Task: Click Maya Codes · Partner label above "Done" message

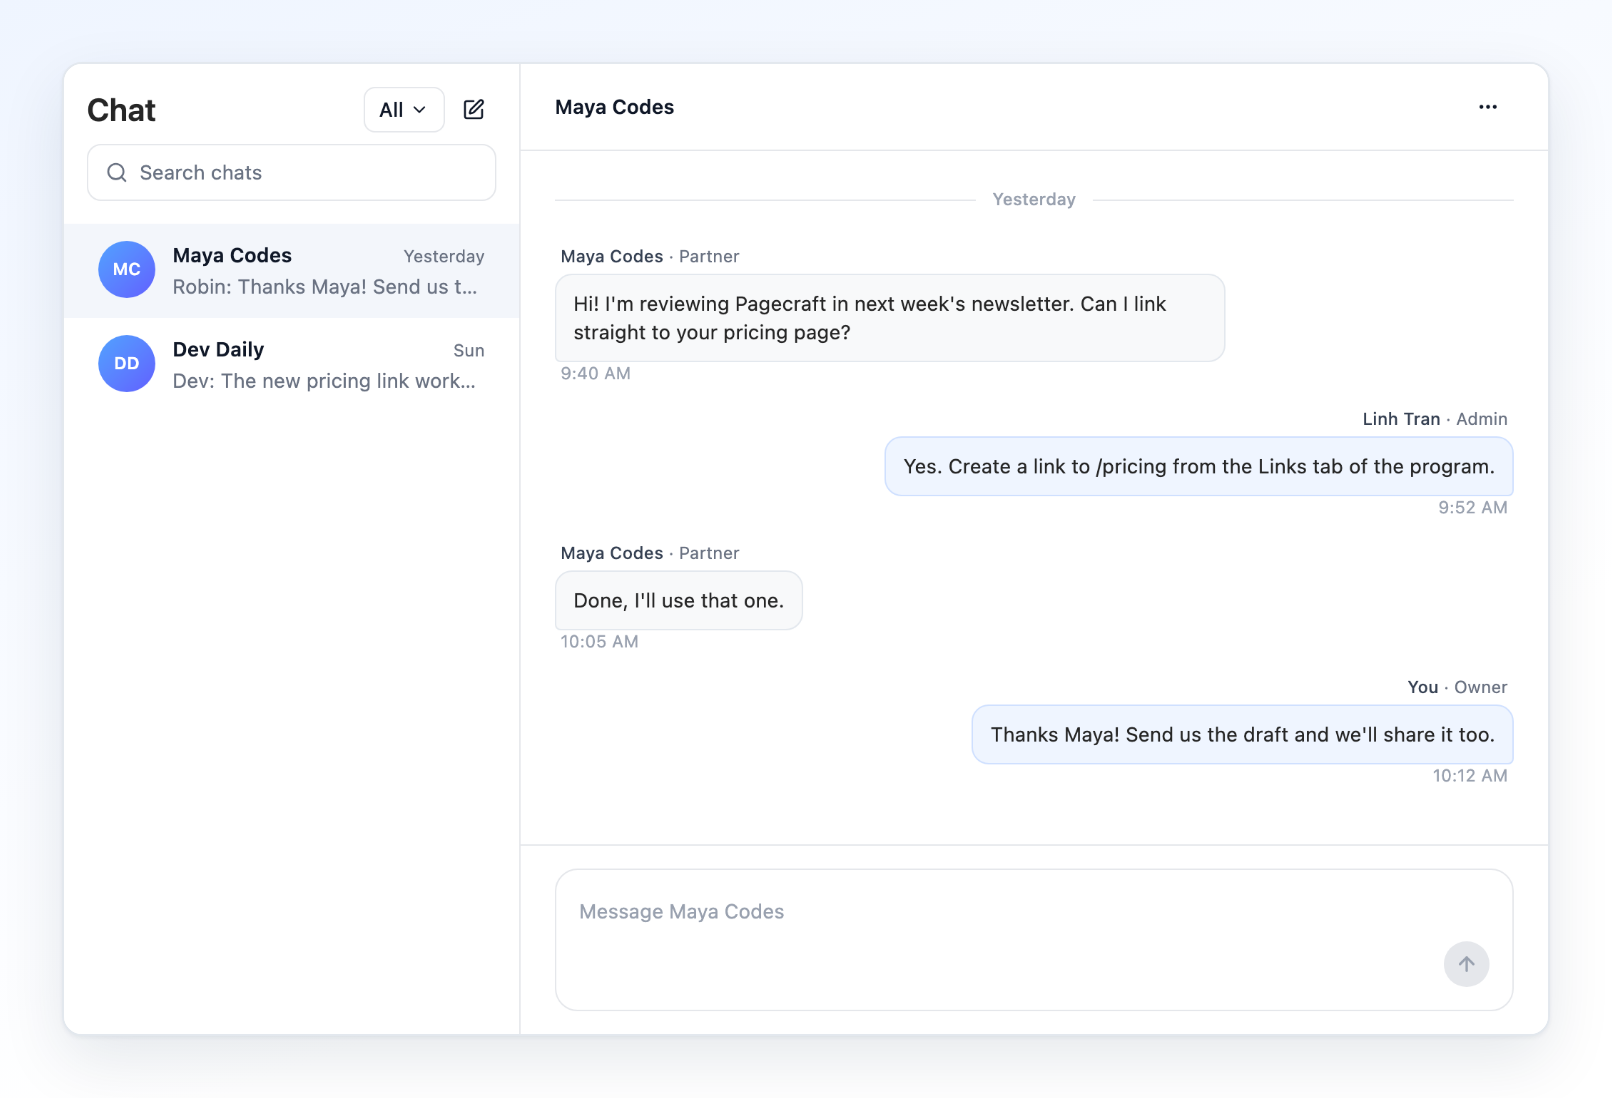Action: point(650,553)
